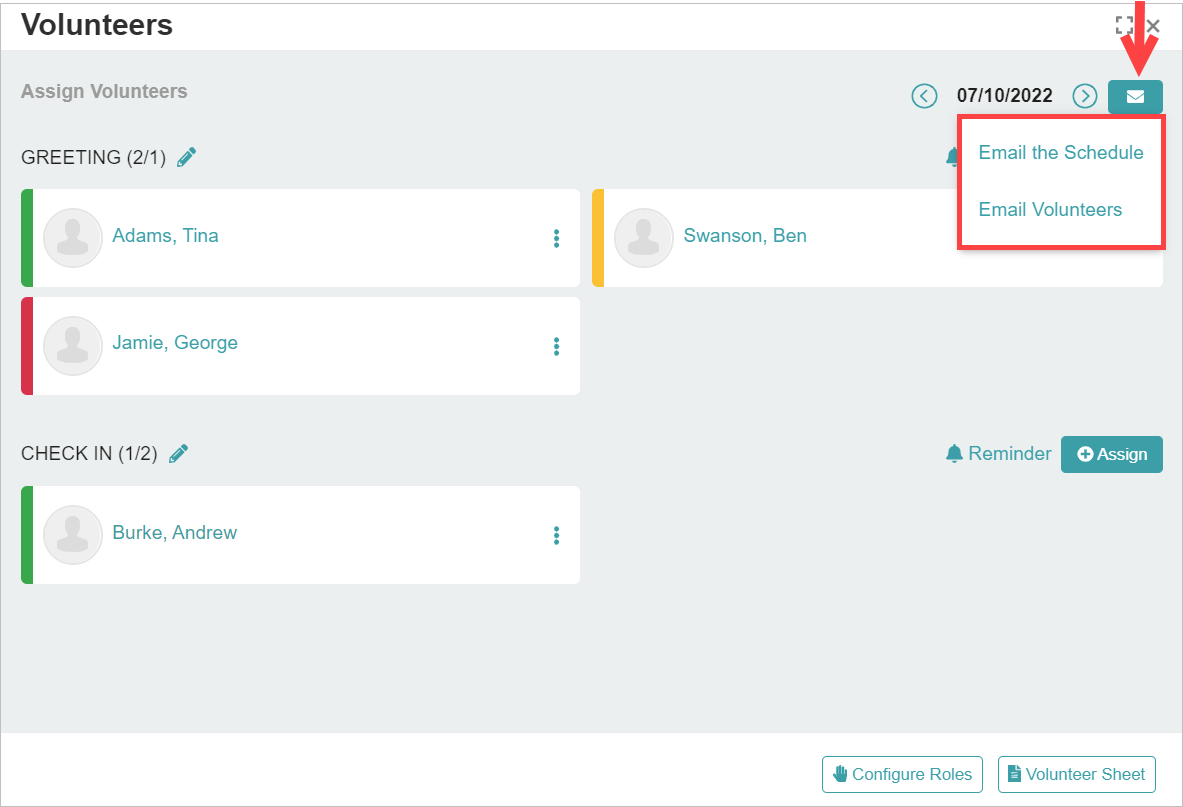The image size is (1183, 807).
Task: Open options menu for Adams, Tina
Action: click(x=556, y=238)
